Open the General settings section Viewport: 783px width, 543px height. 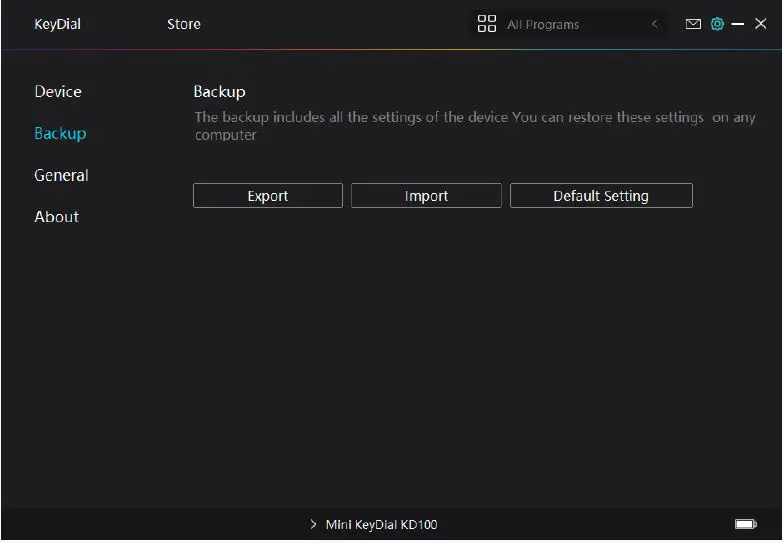pos(61,175)
